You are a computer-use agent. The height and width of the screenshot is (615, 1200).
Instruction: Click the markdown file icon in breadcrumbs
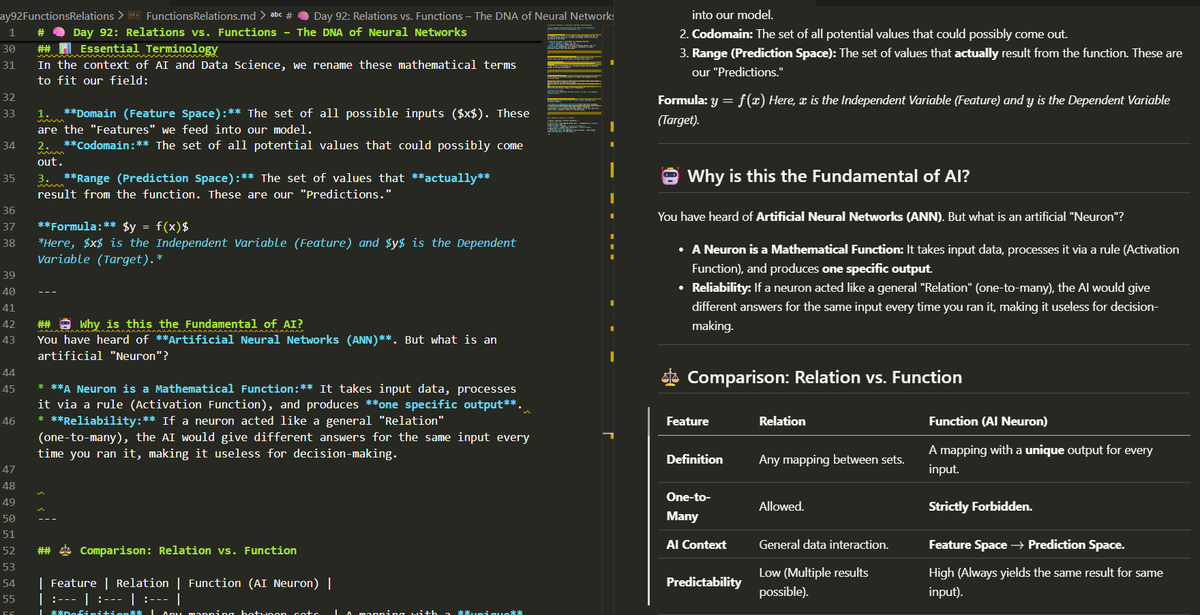[x=135, y=16]
